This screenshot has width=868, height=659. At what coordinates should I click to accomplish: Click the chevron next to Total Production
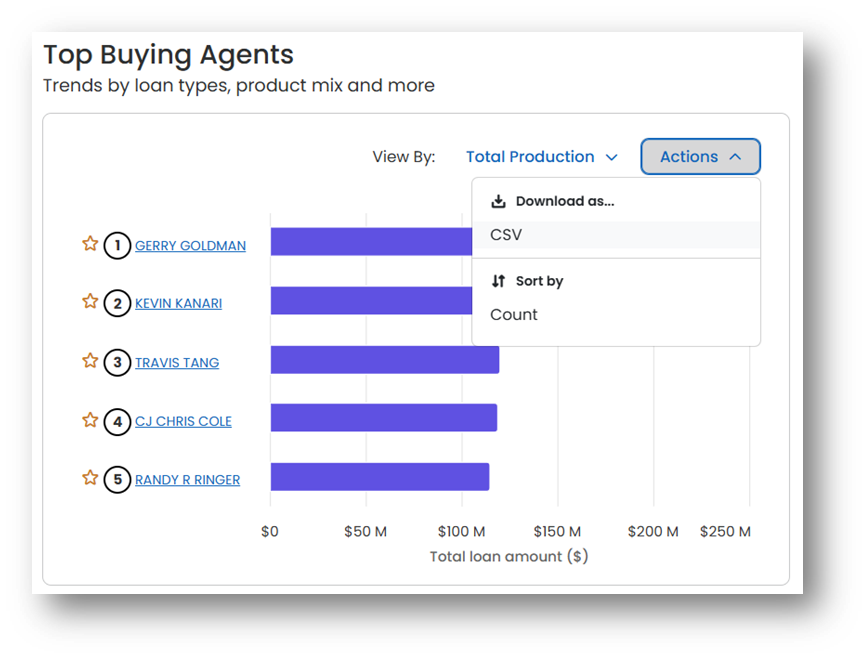coord(611,157)
